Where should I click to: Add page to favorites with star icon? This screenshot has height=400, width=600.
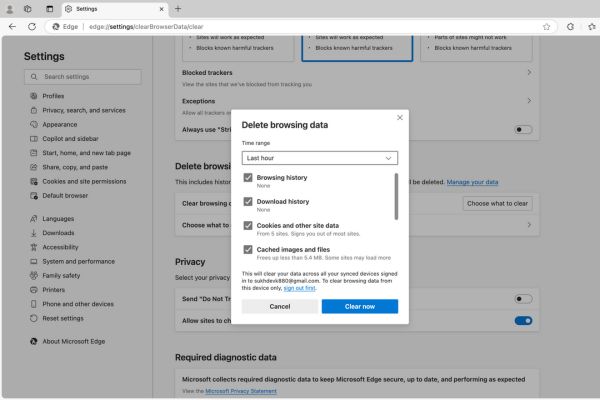[546, 27]
